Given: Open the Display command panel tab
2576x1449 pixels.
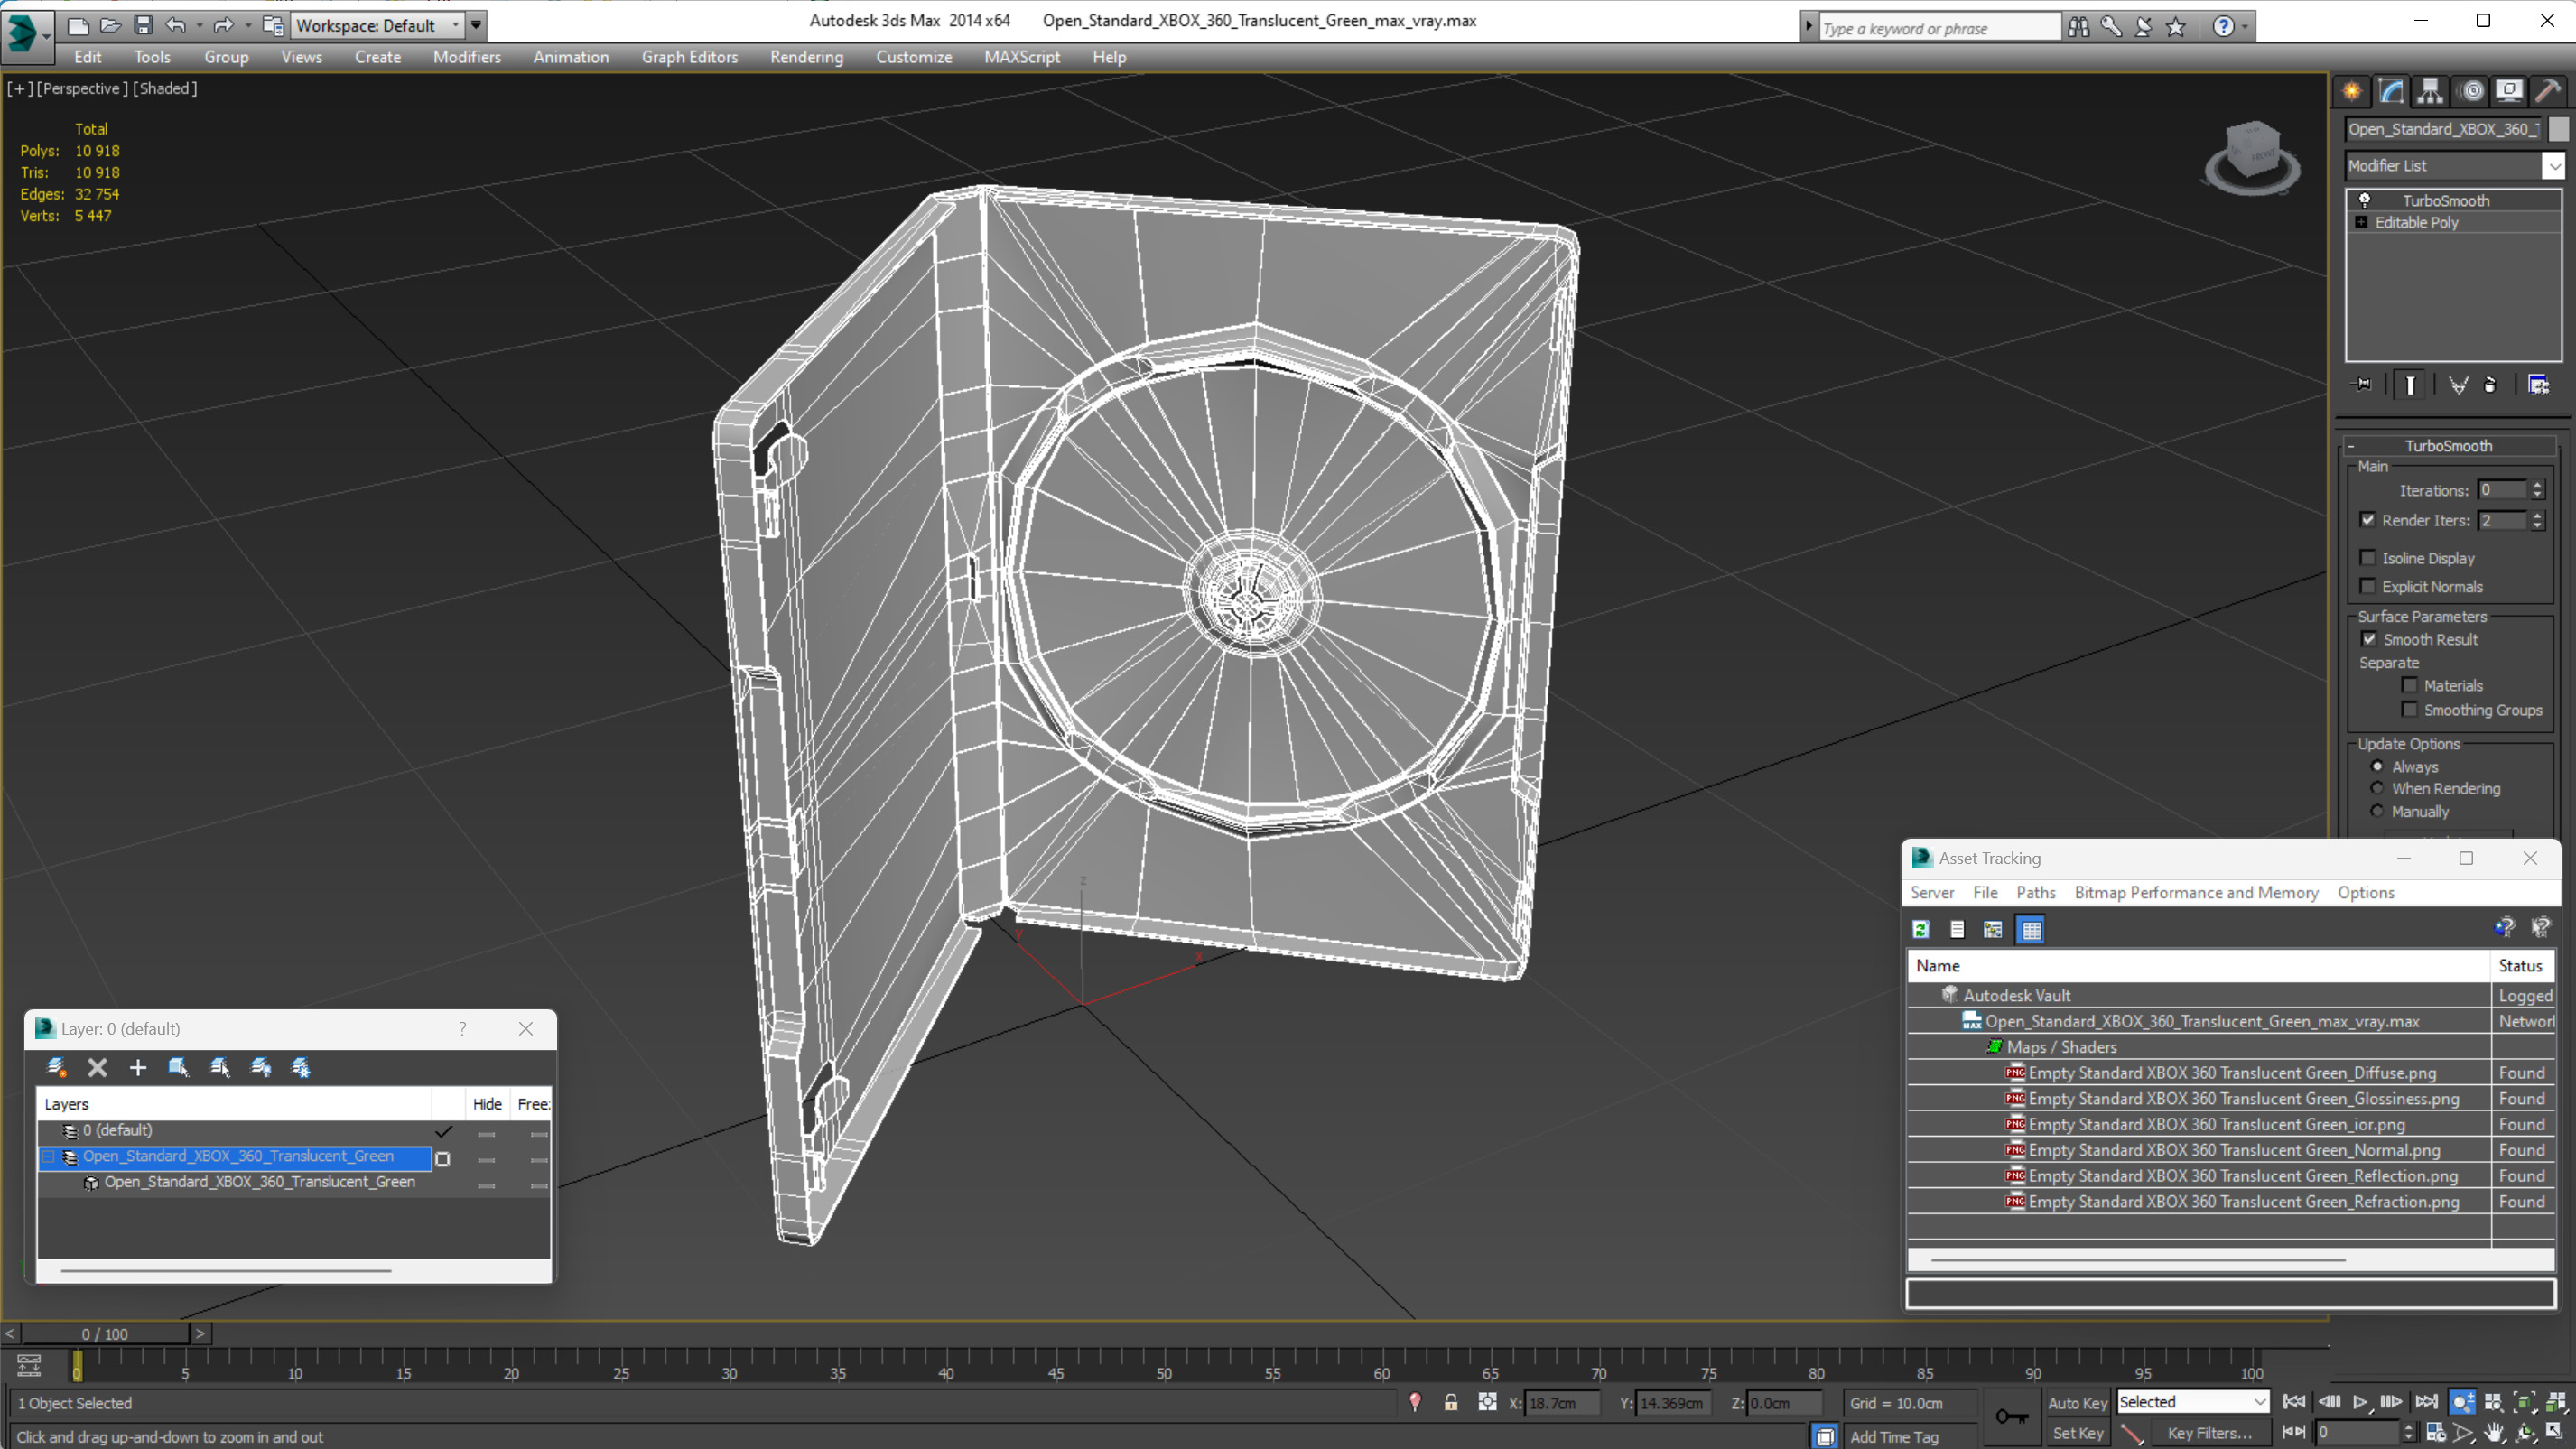Looking at the screenshot, I should click(2509, 91).
